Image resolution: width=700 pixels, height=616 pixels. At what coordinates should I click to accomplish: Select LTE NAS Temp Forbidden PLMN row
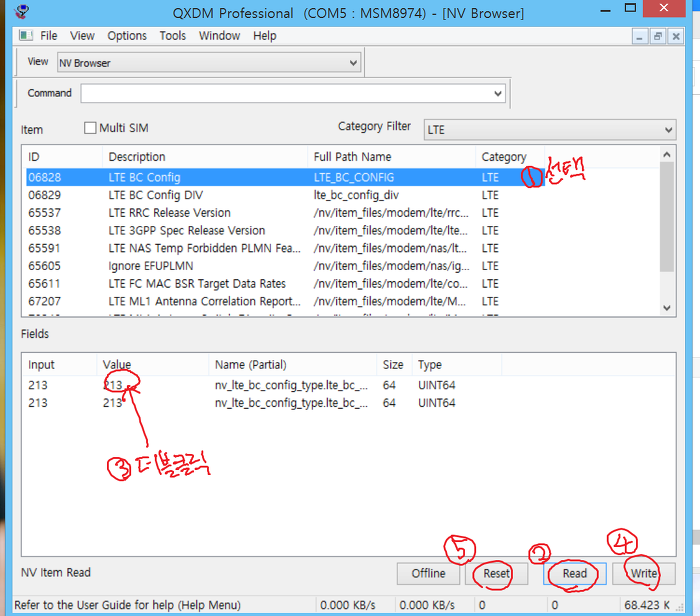284,248
